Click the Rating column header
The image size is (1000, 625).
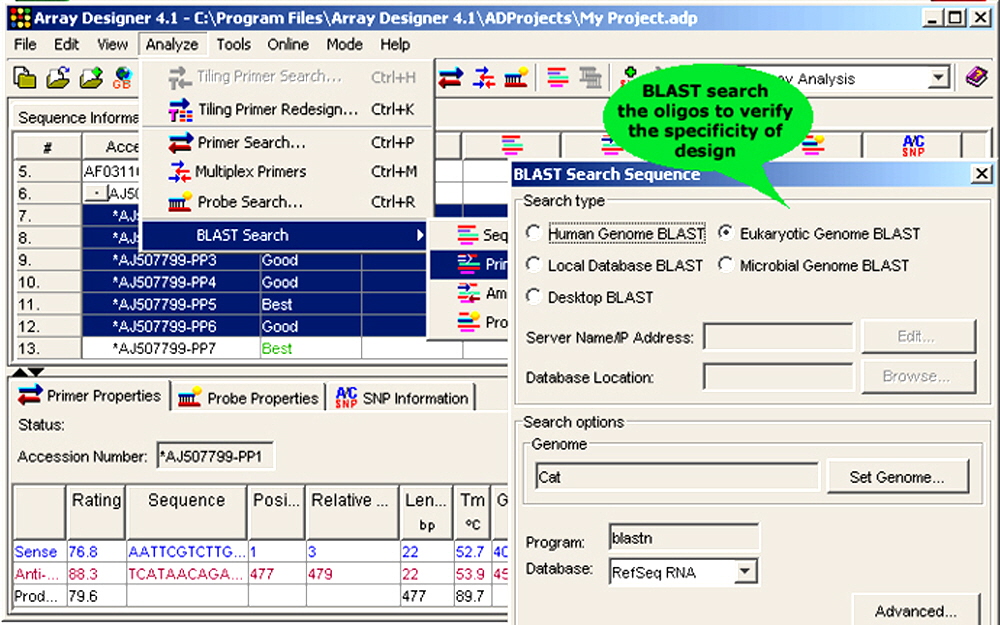96,512
